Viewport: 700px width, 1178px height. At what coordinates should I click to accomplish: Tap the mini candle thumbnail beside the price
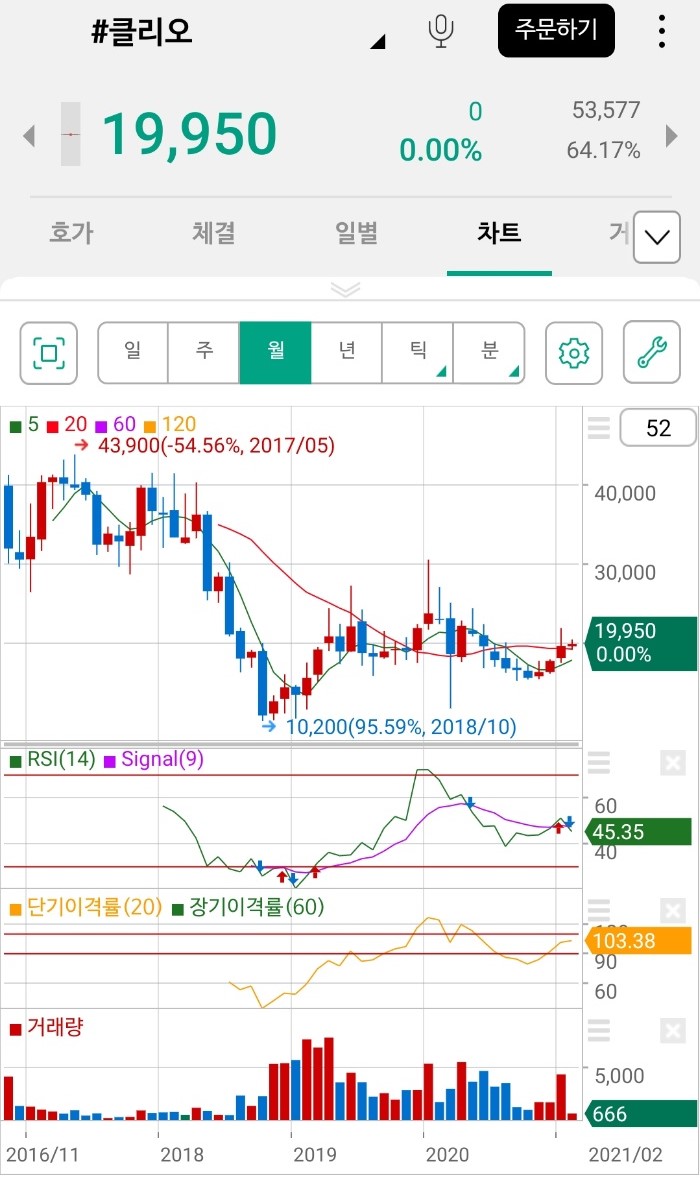(x=71, y=134)
